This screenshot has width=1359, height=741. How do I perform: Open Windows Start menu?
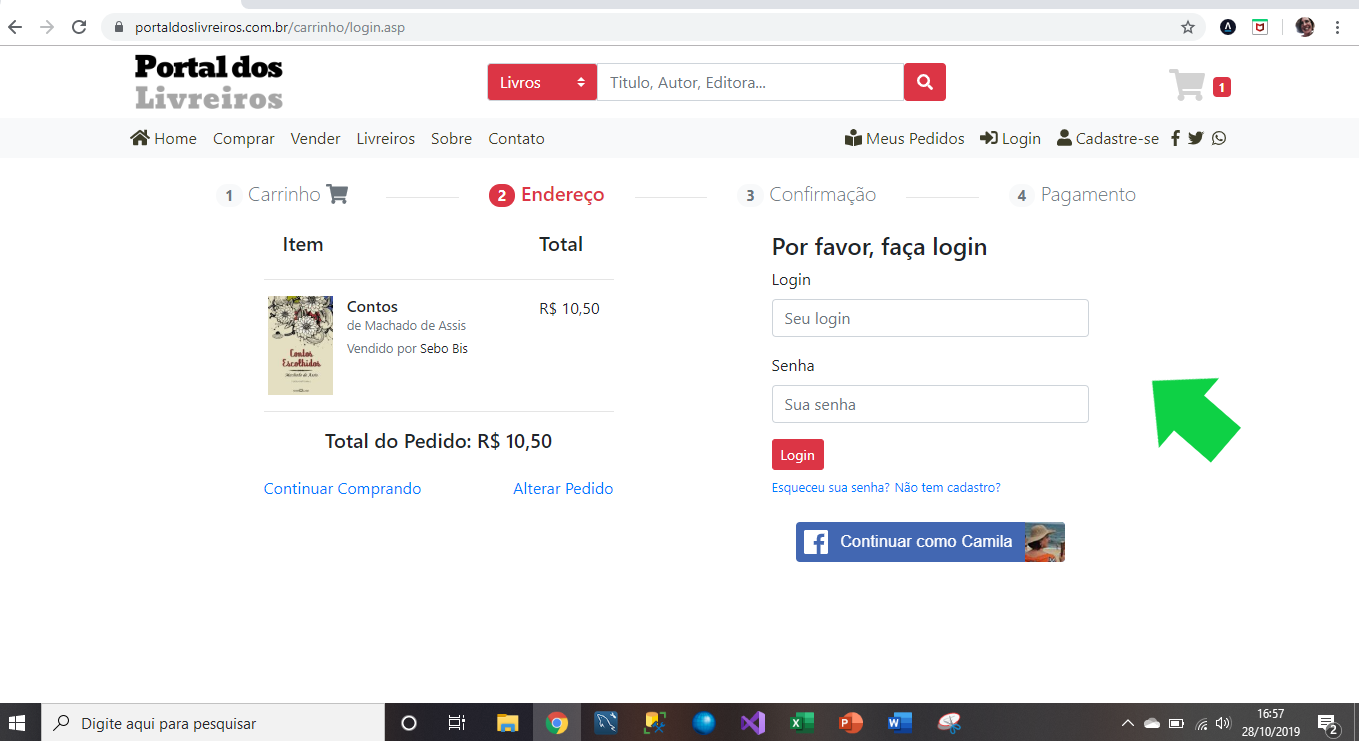[x=18, y=723]
